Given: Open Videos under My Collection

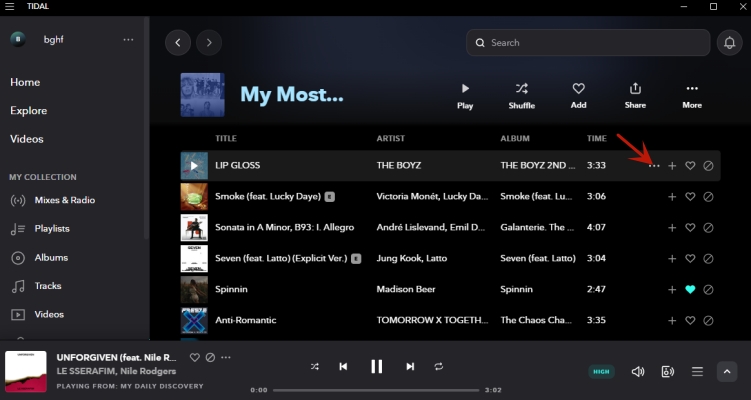Looking at the screenshot, I should pyautogui.click(x=37, y=315).
